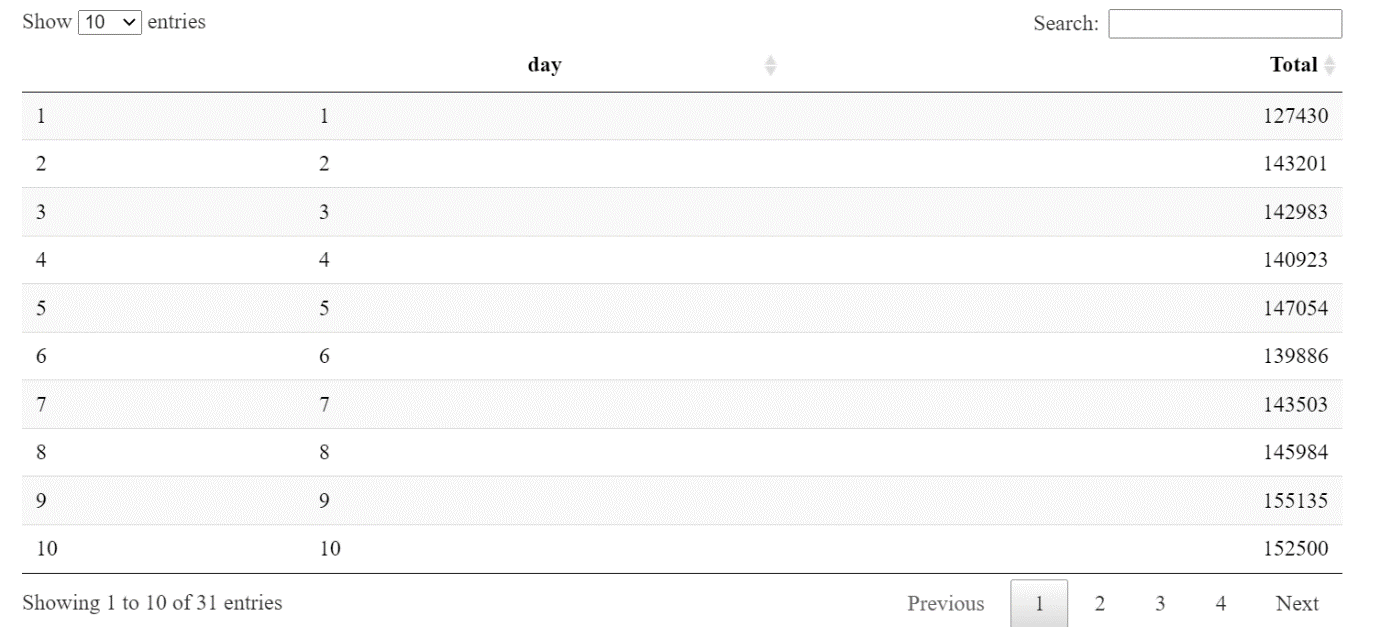Click the ascending sort arrow beside Total
Screen dimensions: 1380x627
(x=1330, y=61)
